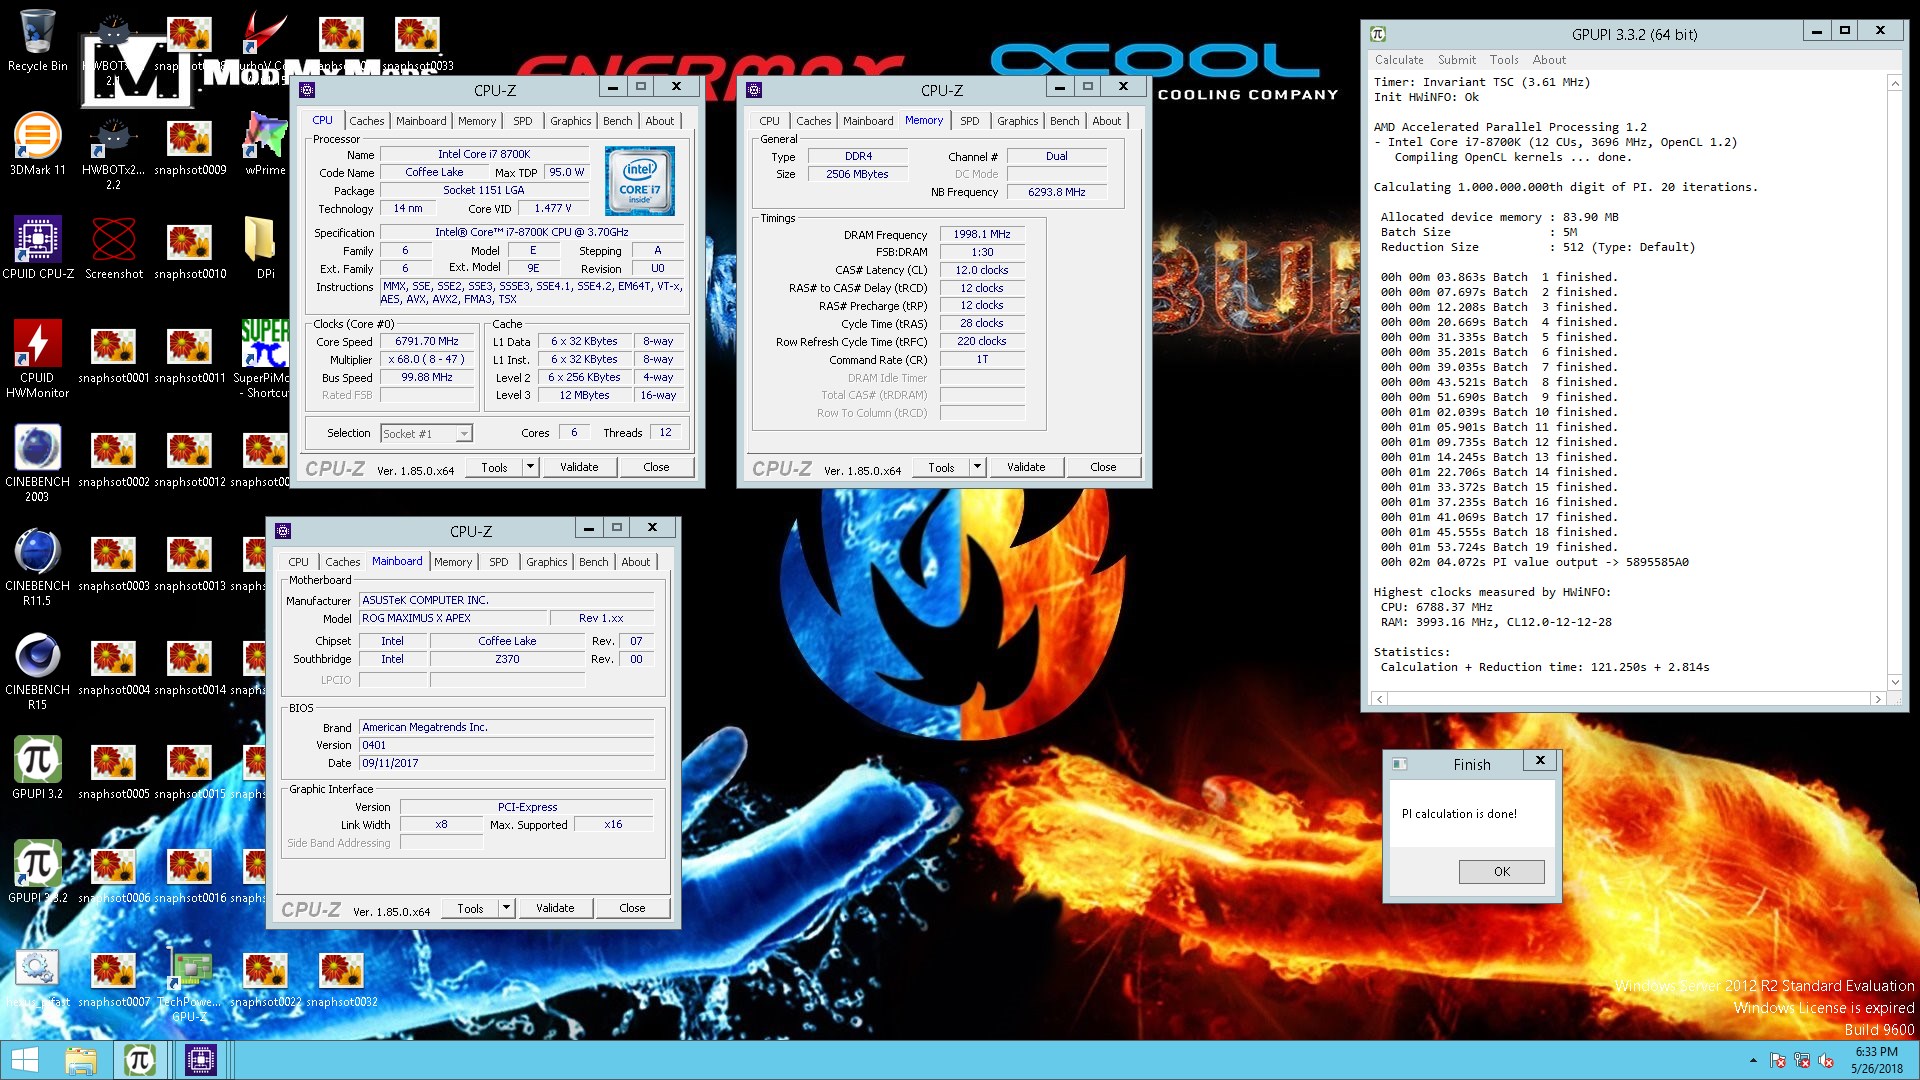Click Close button in CPU-Z CPU window

pyautogui.click(x=656, y=467)
